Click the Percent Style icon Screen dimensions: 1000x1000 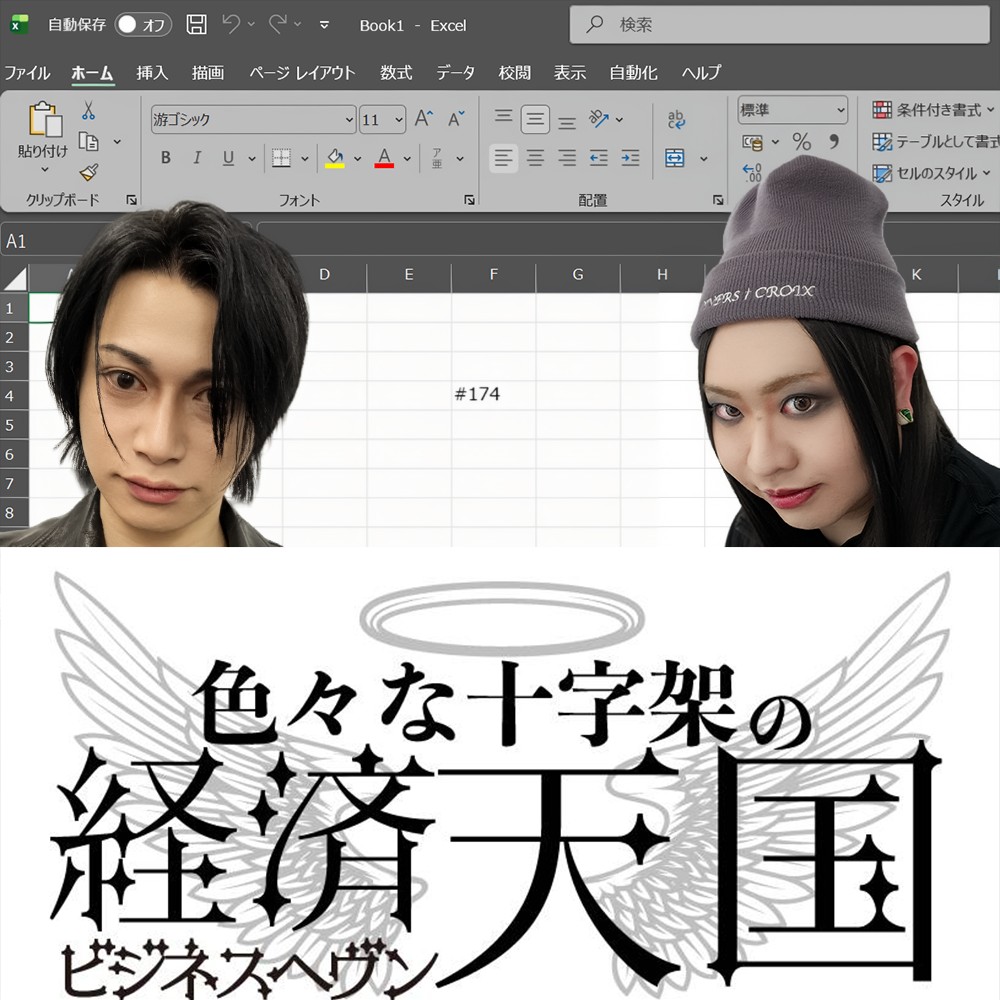click(x=801, y=141)
